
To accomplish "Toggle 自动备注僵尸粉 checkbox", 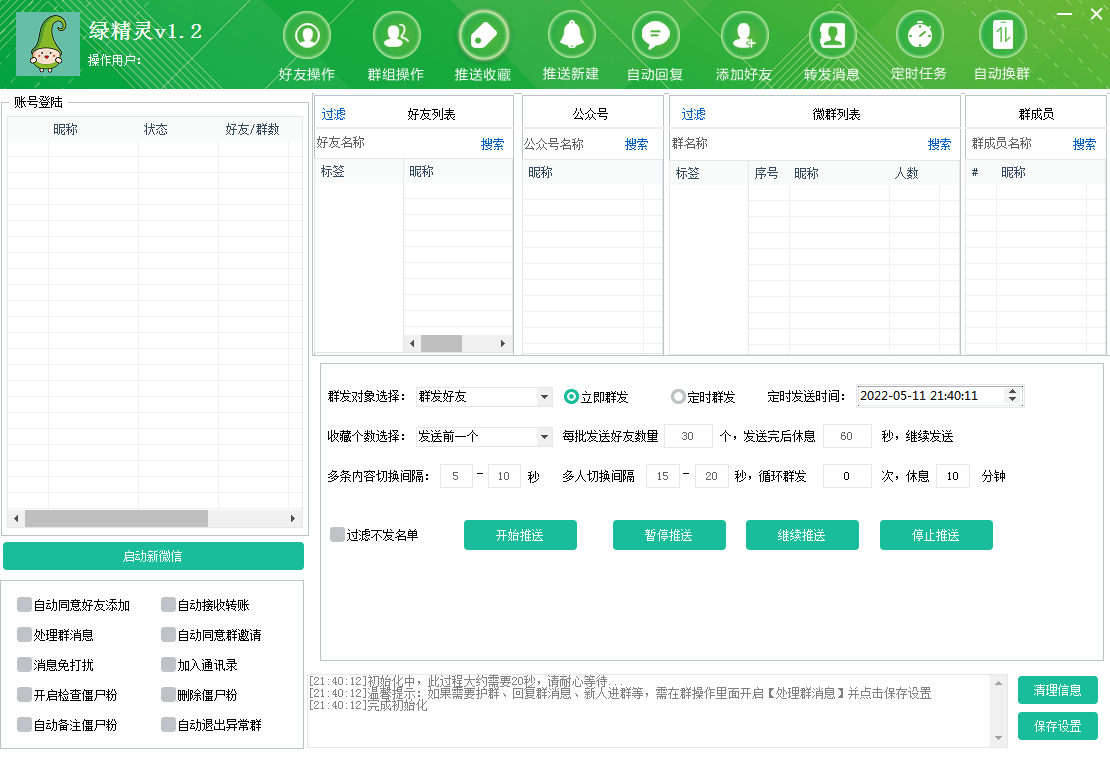I will pos(24,725).
